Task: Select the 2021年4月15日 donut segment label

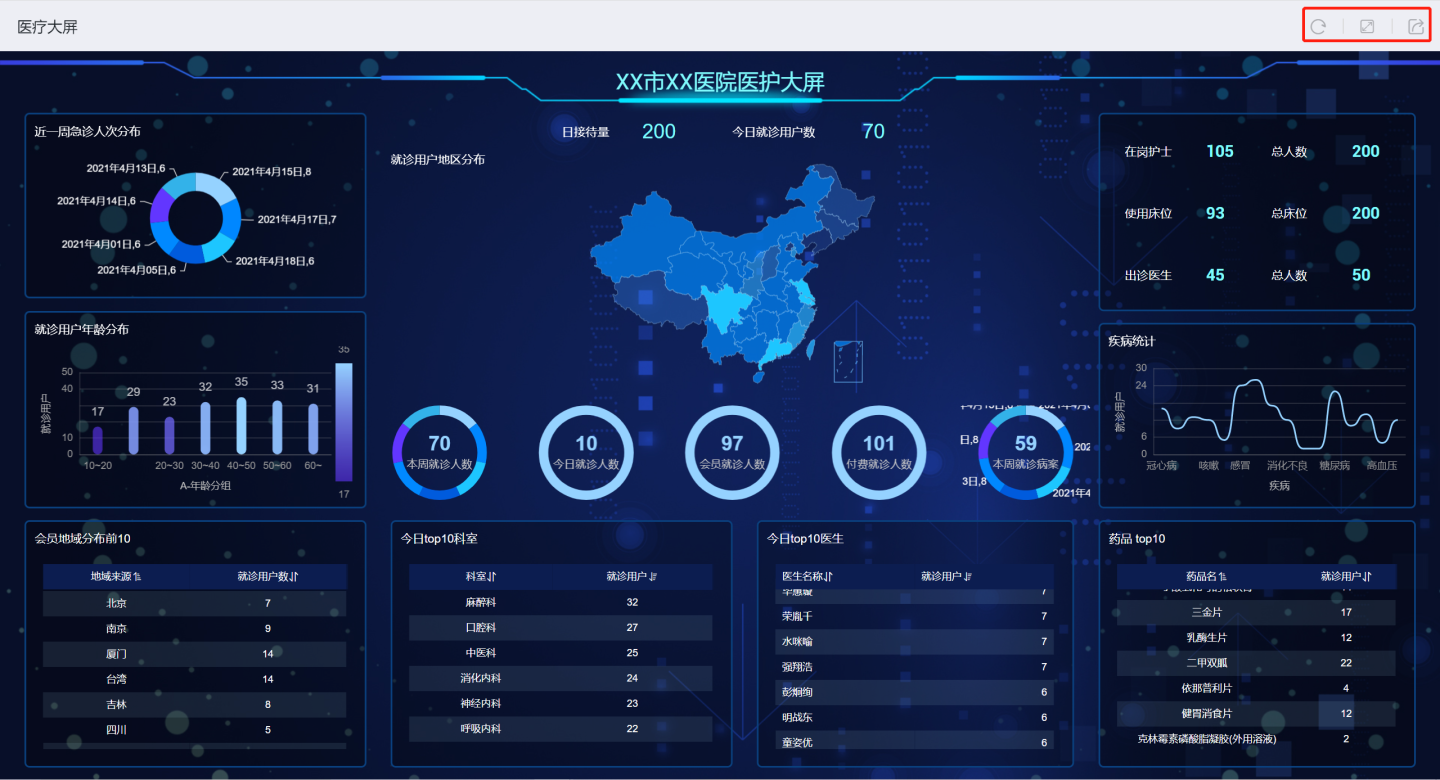Action: coord(271,172)
